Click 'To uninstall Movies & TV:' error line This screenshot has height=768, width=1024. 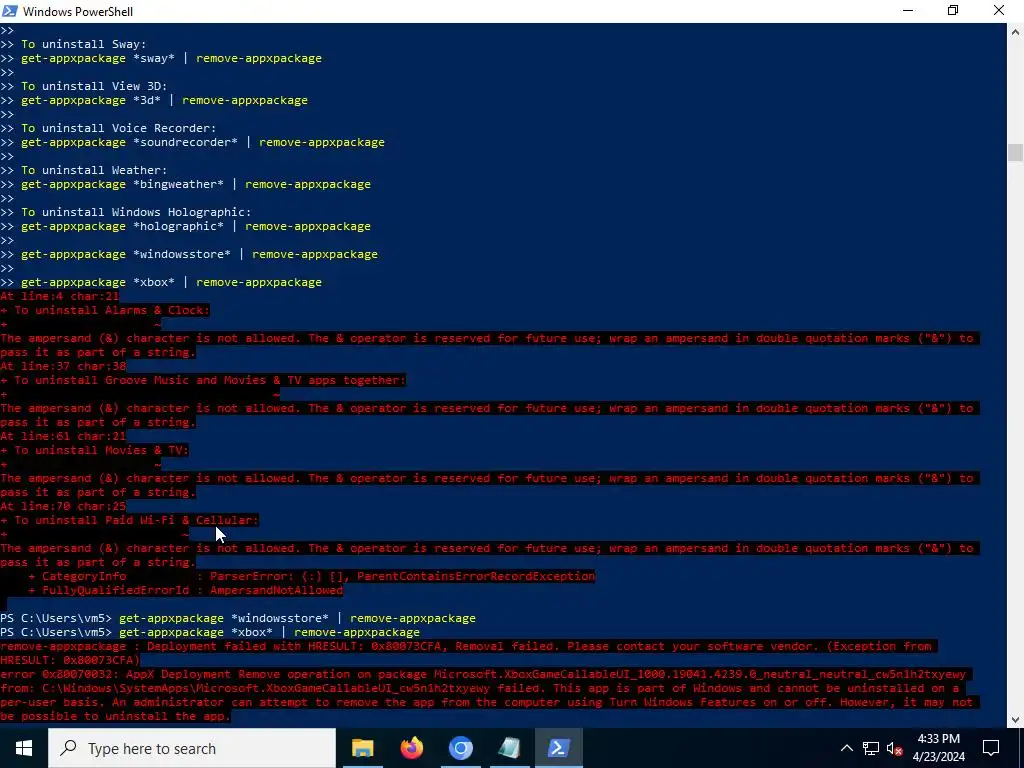(94, 450)
